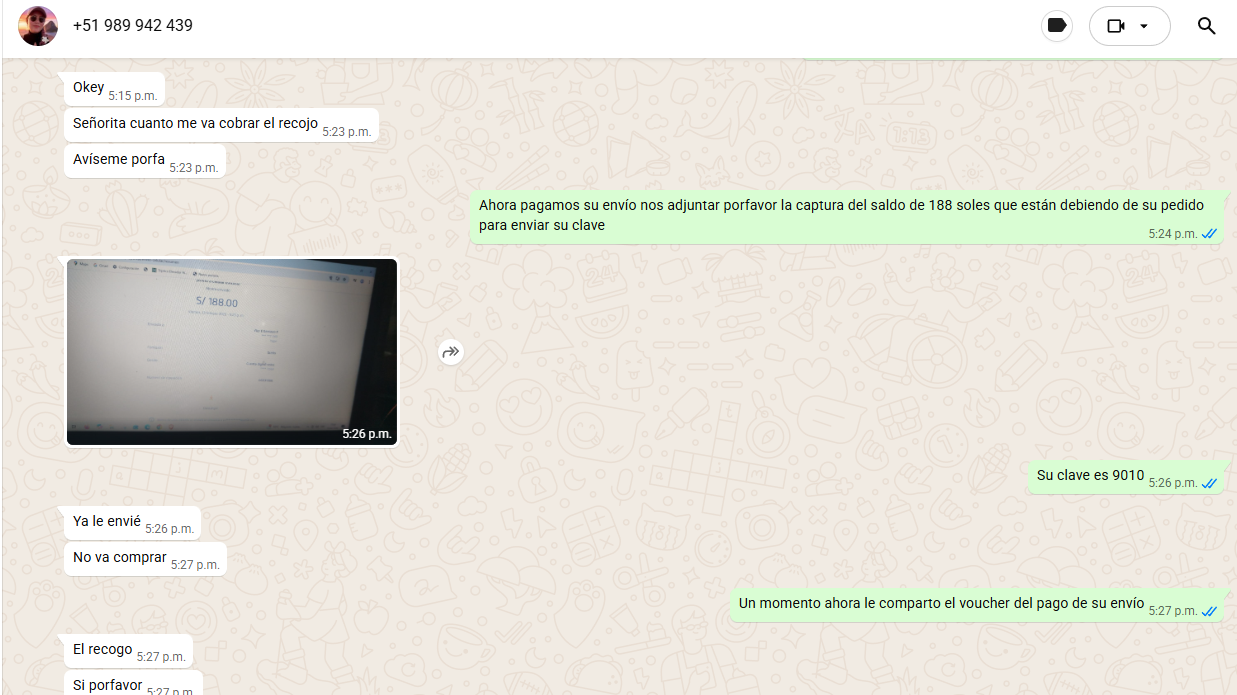Click read-receipt ticks on voucher message

1209,611
